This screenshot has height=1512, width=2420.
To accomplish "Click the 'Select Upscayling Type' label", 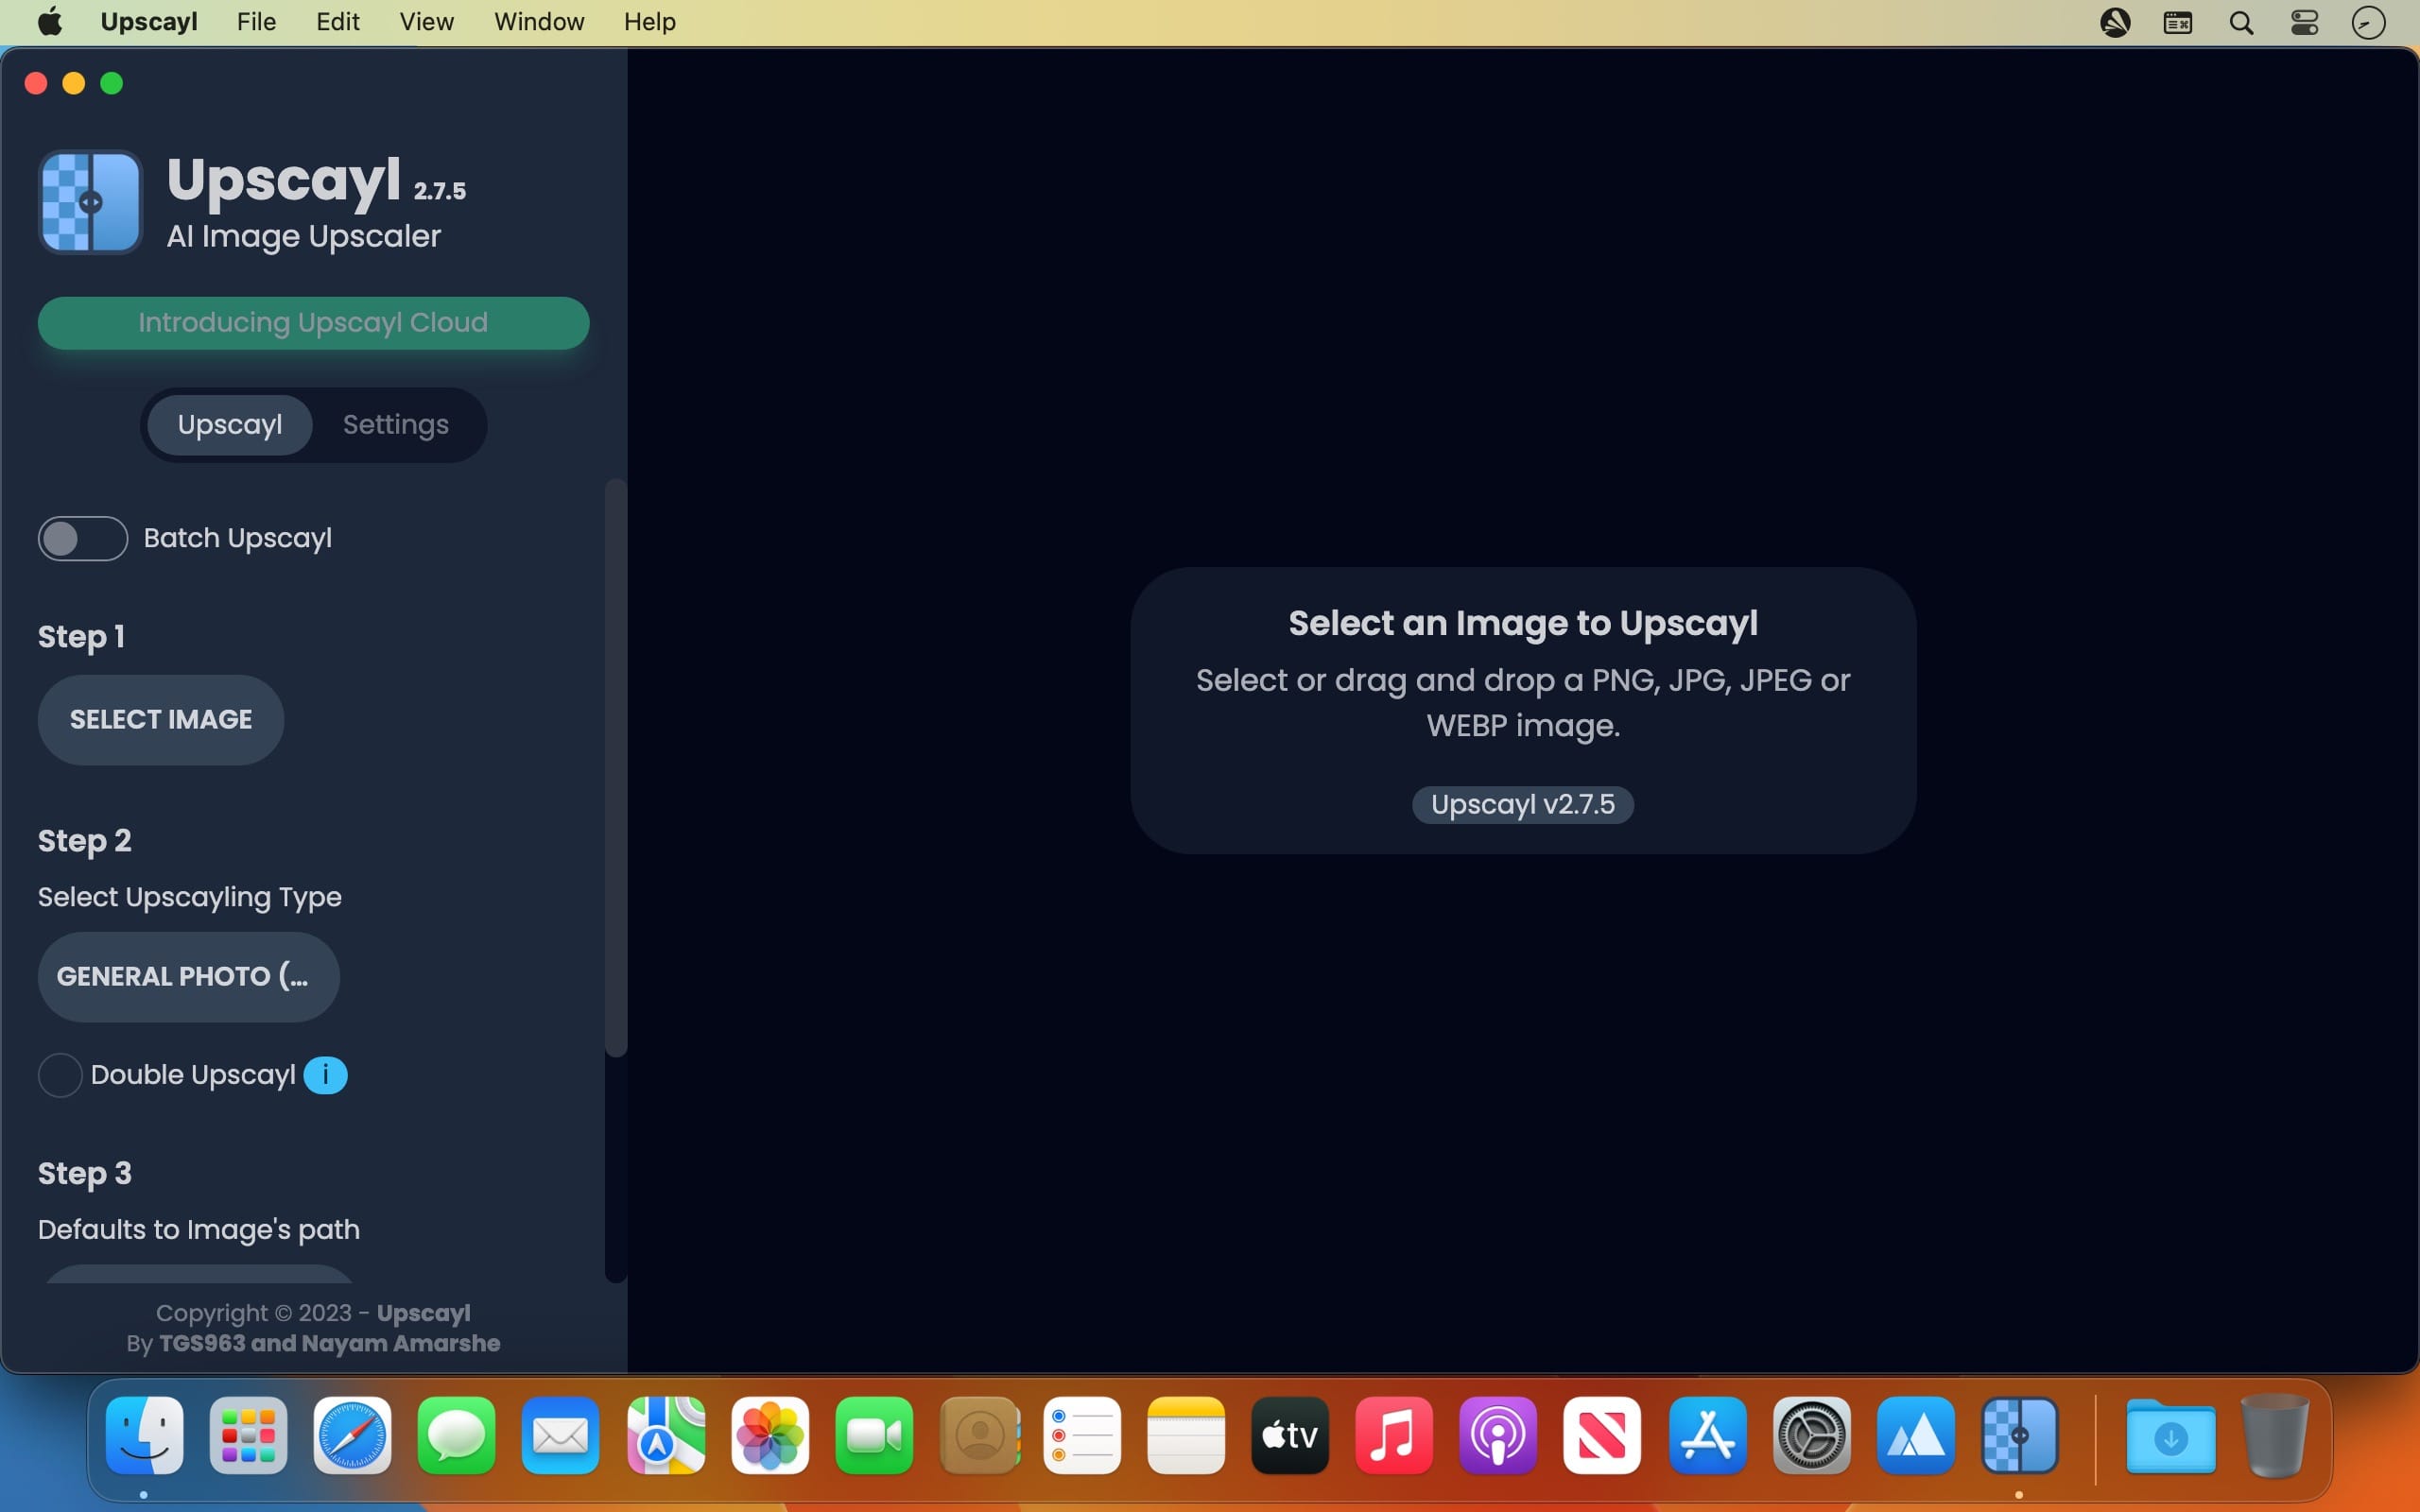I will click(190, 897).
